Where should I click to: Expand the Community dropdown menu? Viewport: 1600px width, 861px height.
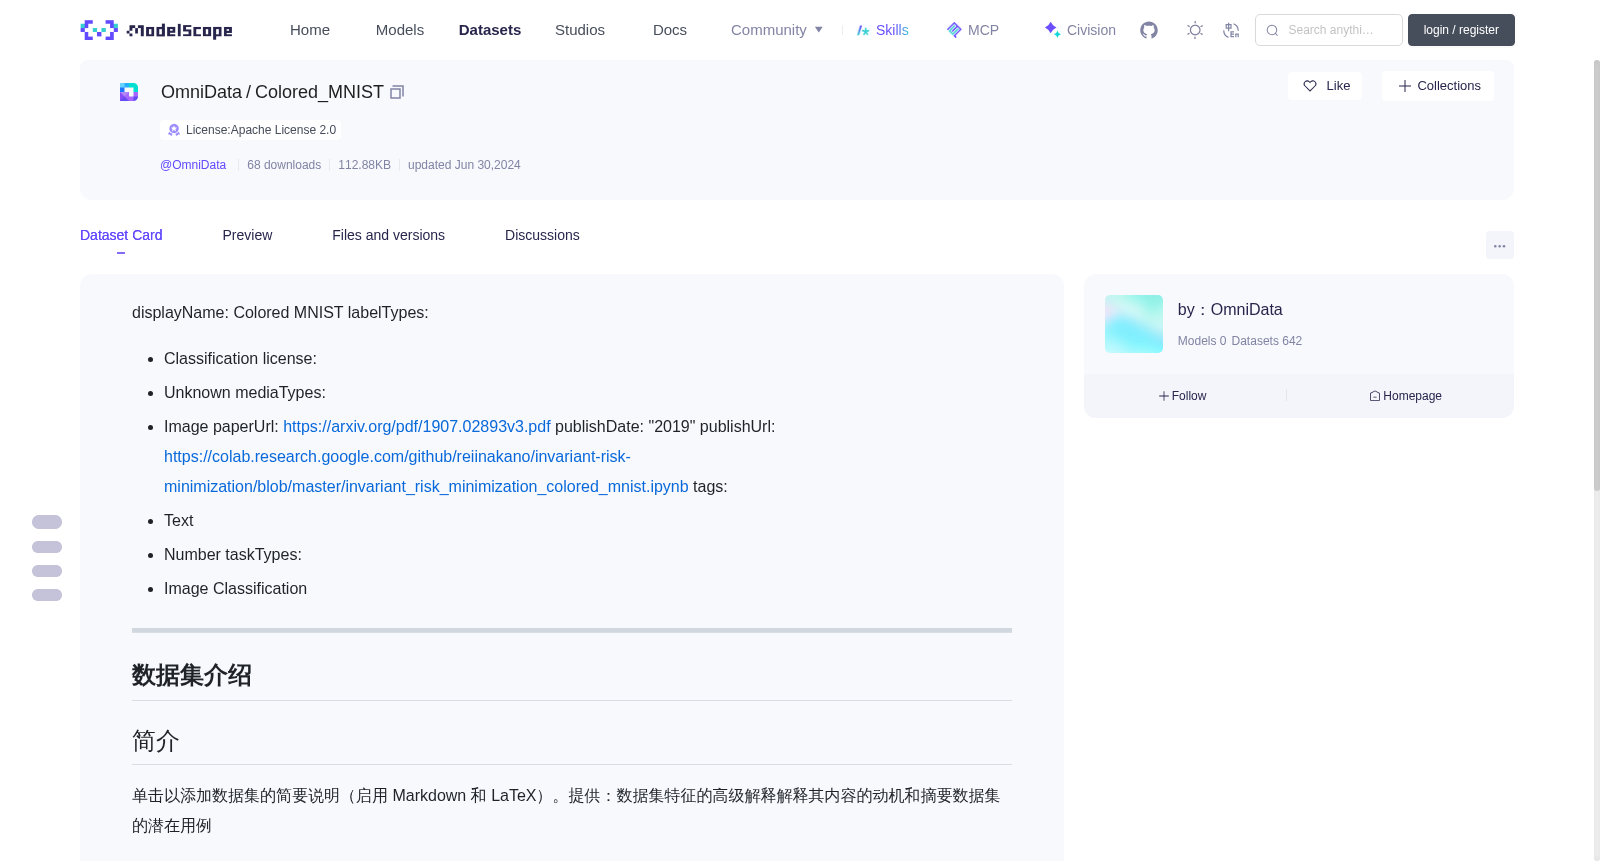click(777, 30)
